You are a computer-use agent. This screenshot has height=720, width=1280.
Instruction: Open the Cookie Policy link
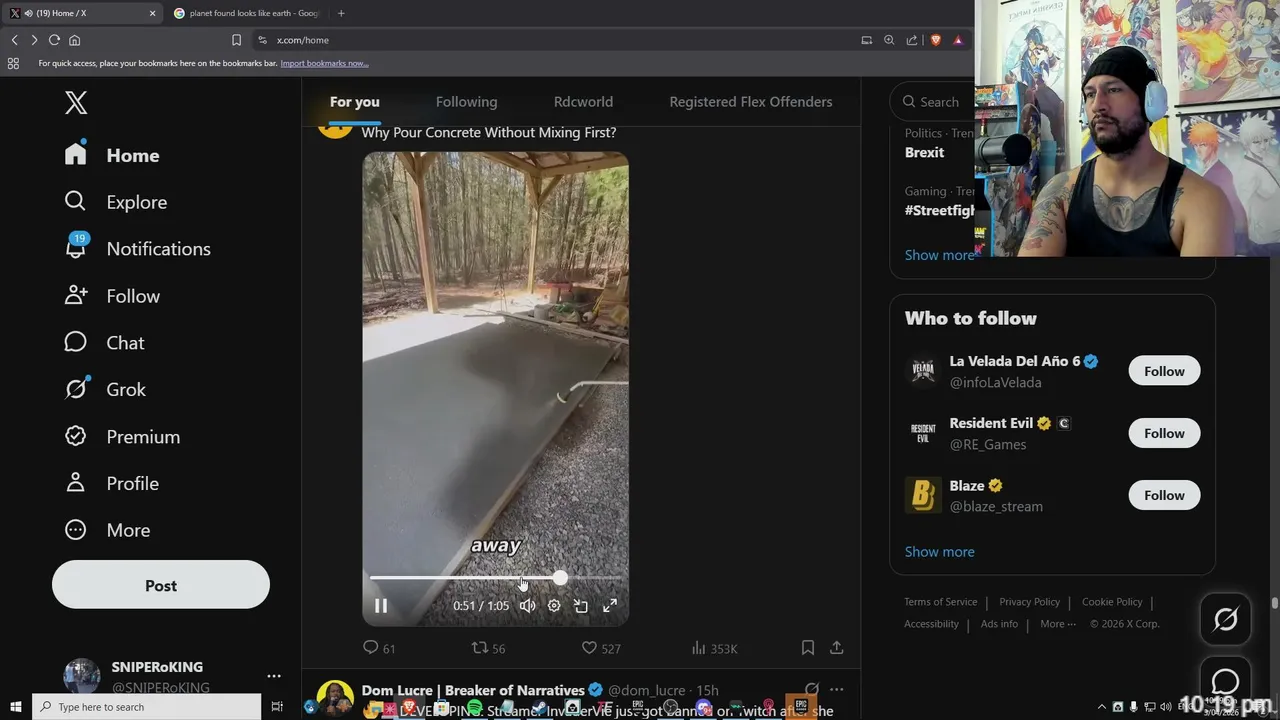coord(1112,602)
